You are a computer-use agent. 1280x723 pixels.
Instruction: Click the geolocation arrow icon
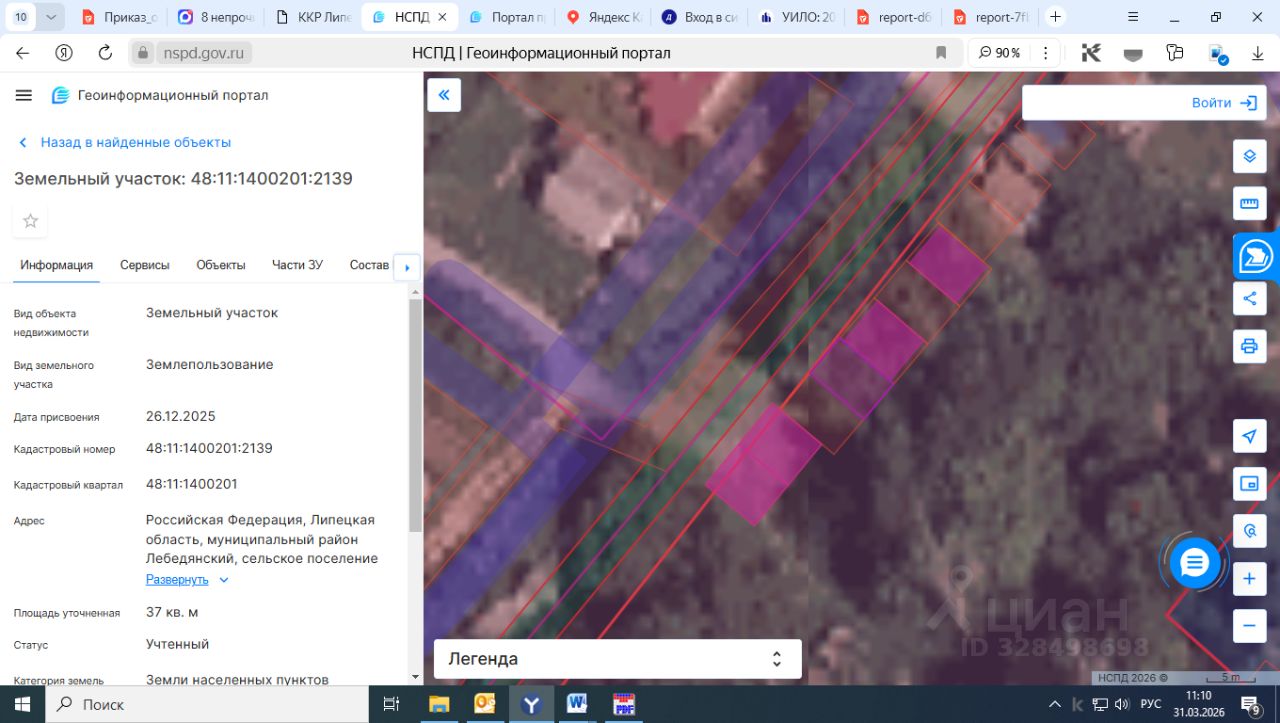pyautogui.click(x=1249, y=436)
